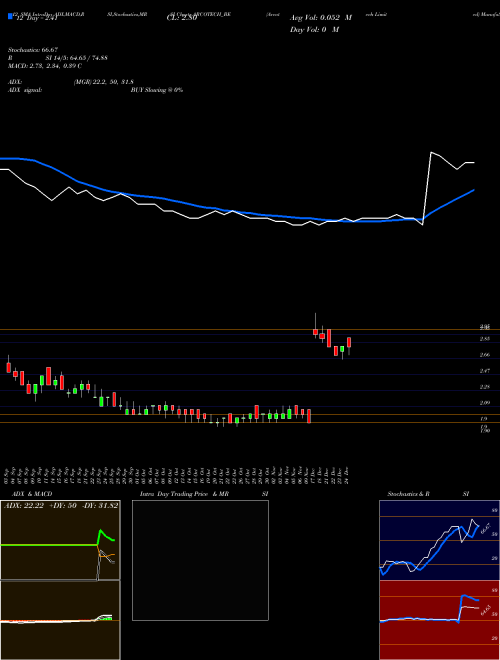The image size is (500, 660).
Task: Click 'MACD: 2.73, 2.34, 0.39 C' line
Action: click(x=45, y=66)
